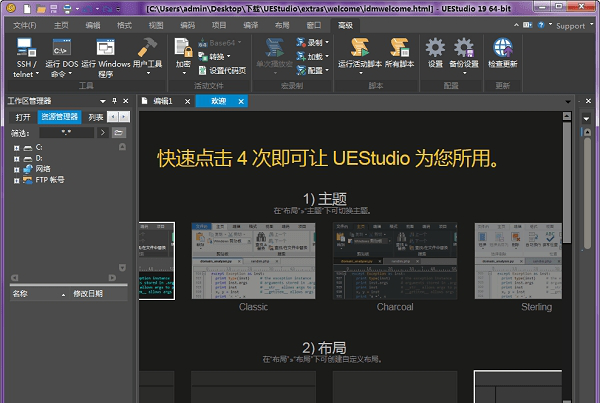Close the Welcome (欢迎) tab
Screen dimensions: 600x419
(241, 101)
